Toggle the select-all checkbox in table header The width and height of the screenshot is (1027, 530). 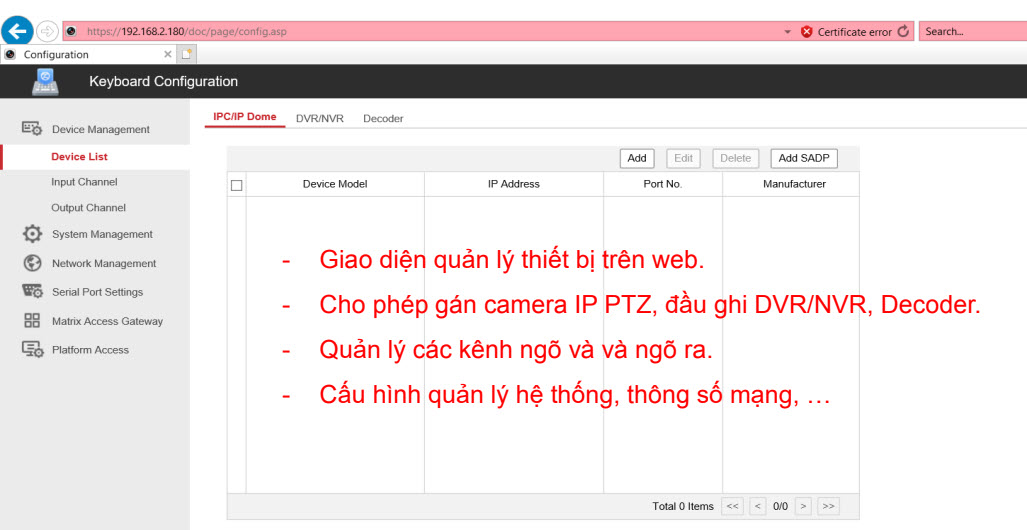[x=237, y=185]
